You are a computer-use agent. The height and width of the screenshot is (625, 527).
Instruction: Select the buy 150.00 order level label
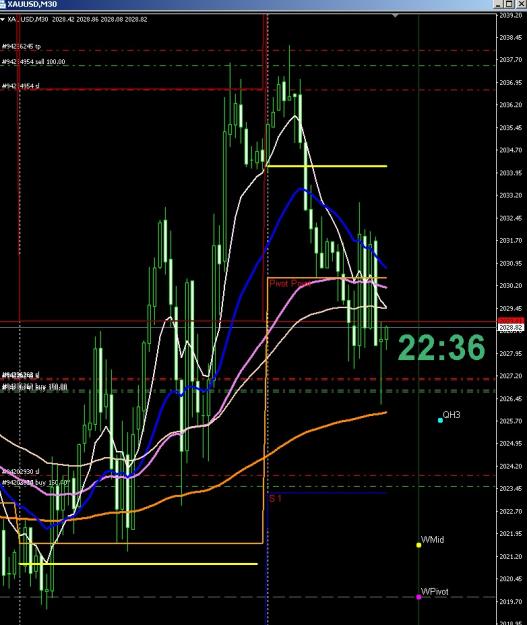[35, 387]
